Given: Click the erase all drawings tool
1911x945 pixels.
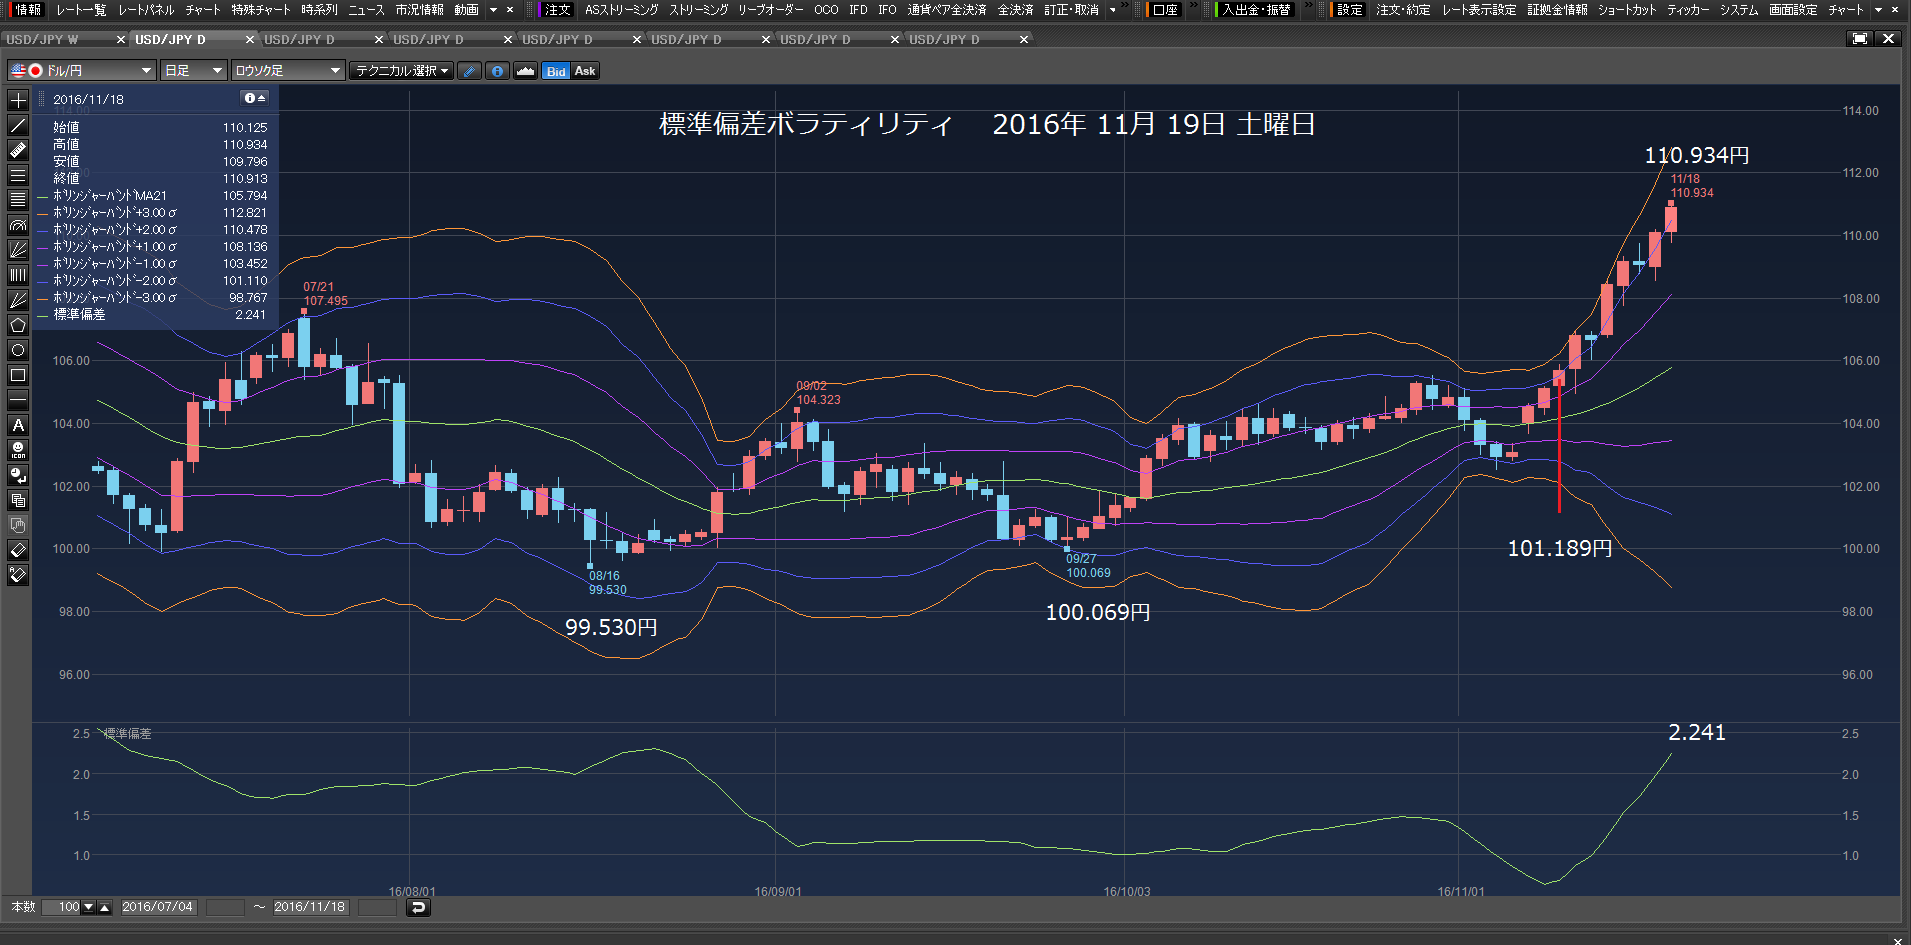Looking at the screenshot, I should (18, 575).
